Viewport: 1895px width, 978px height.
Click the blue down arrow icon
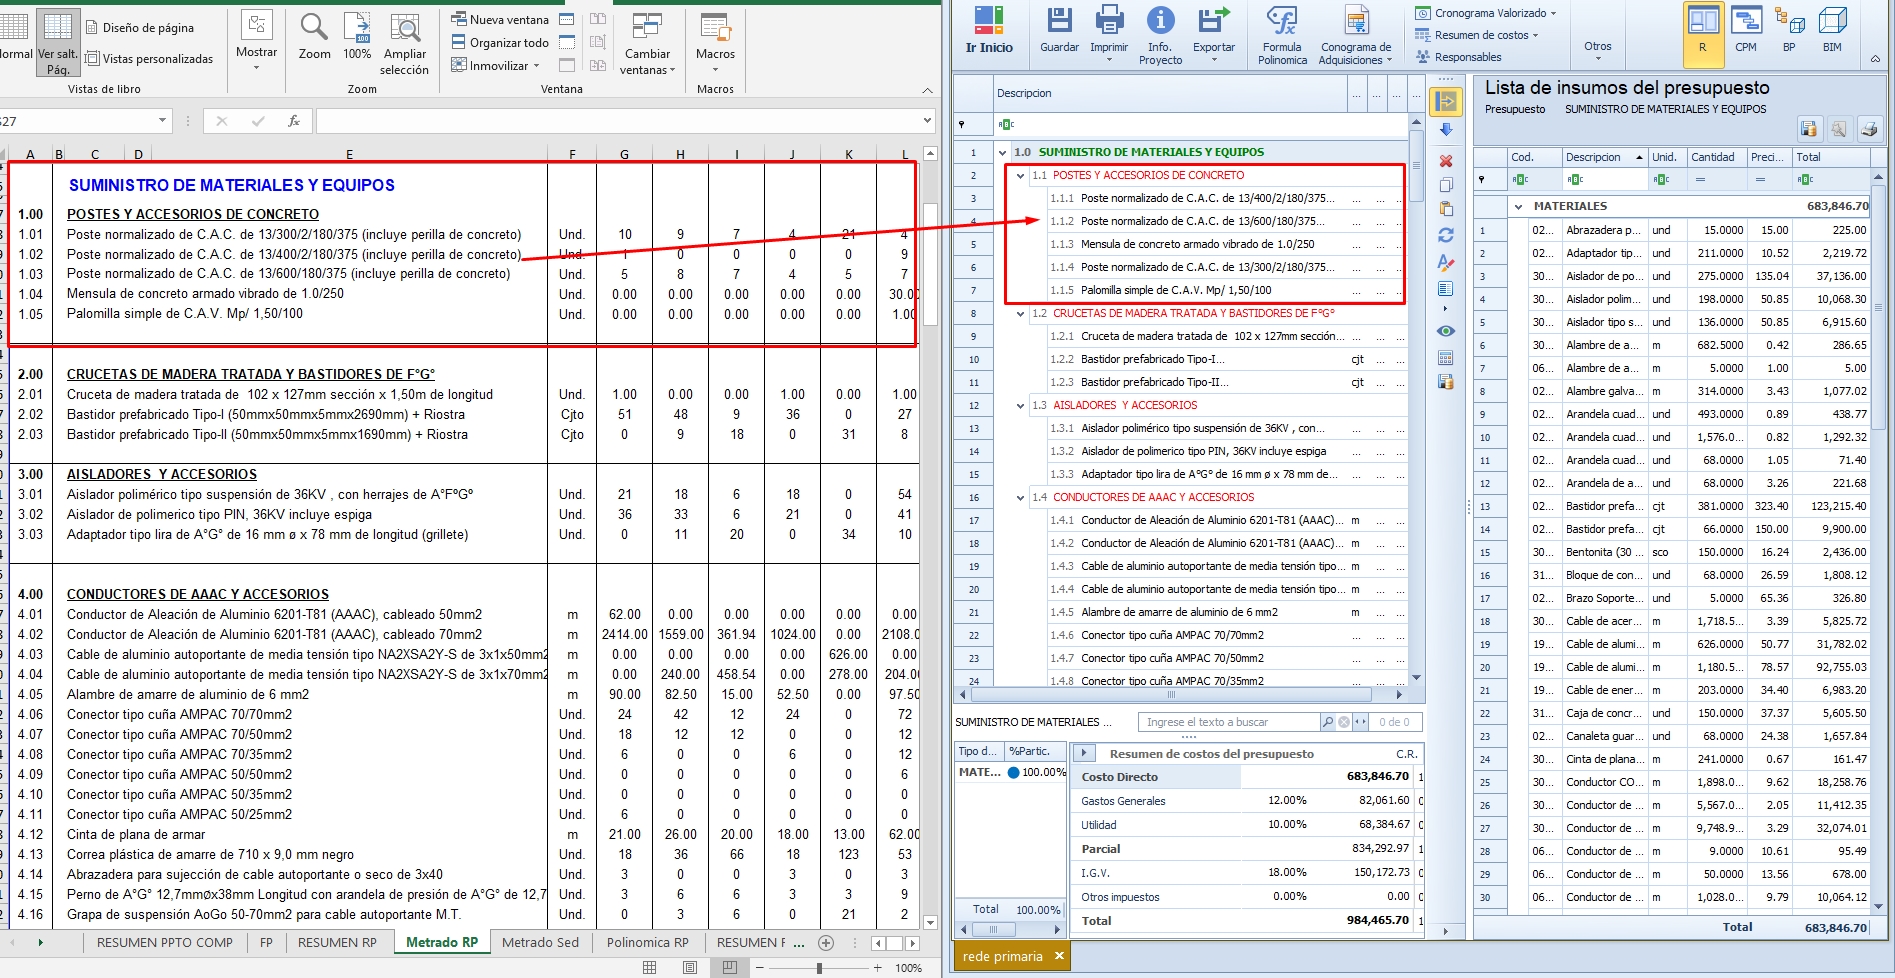pos(1446,130)
